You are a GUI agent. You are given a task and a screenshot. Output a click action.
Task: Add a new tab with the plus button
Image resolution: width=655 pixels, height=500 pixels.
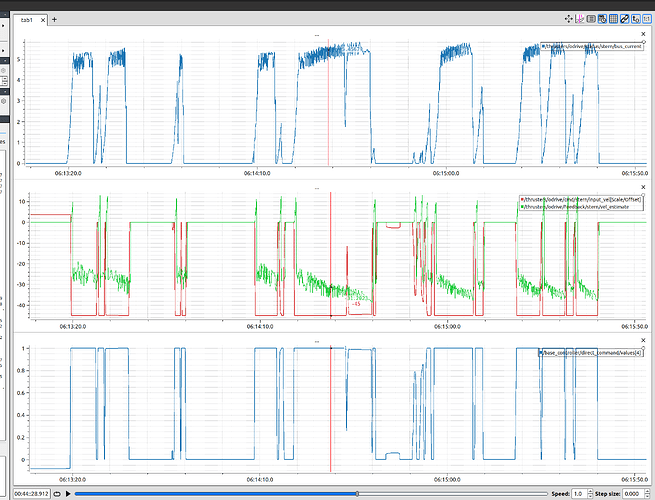click(54, 19)
